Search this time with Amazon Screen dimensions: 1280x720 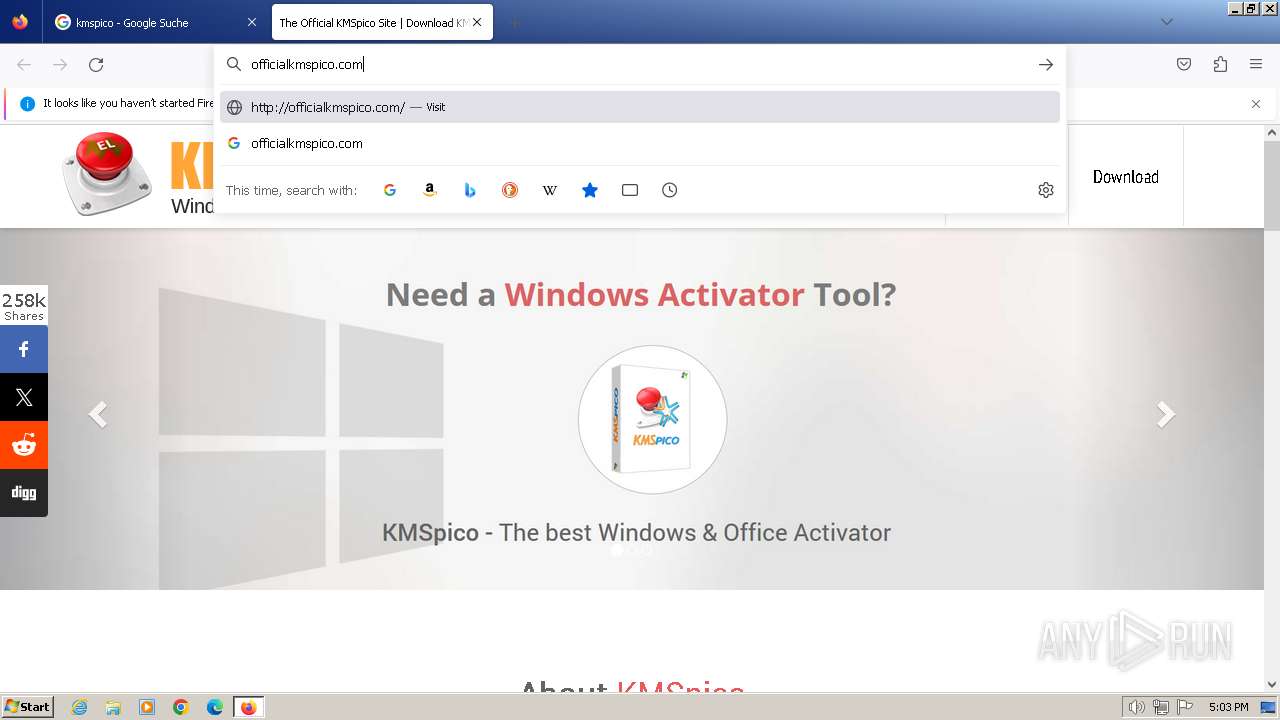430,190
